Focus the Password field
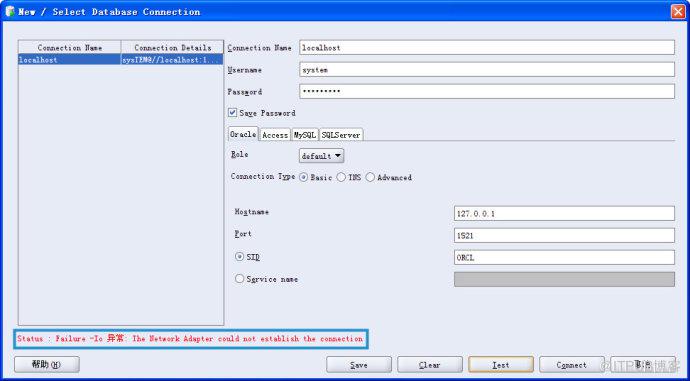The width and height of the screenshot is (690, 381). click(487, 92)
